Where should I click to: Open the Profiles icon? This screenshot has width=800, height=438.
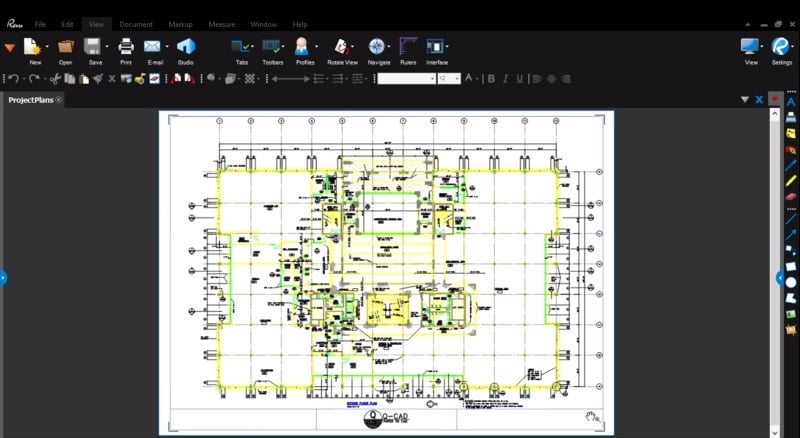(x=302, y=46)
